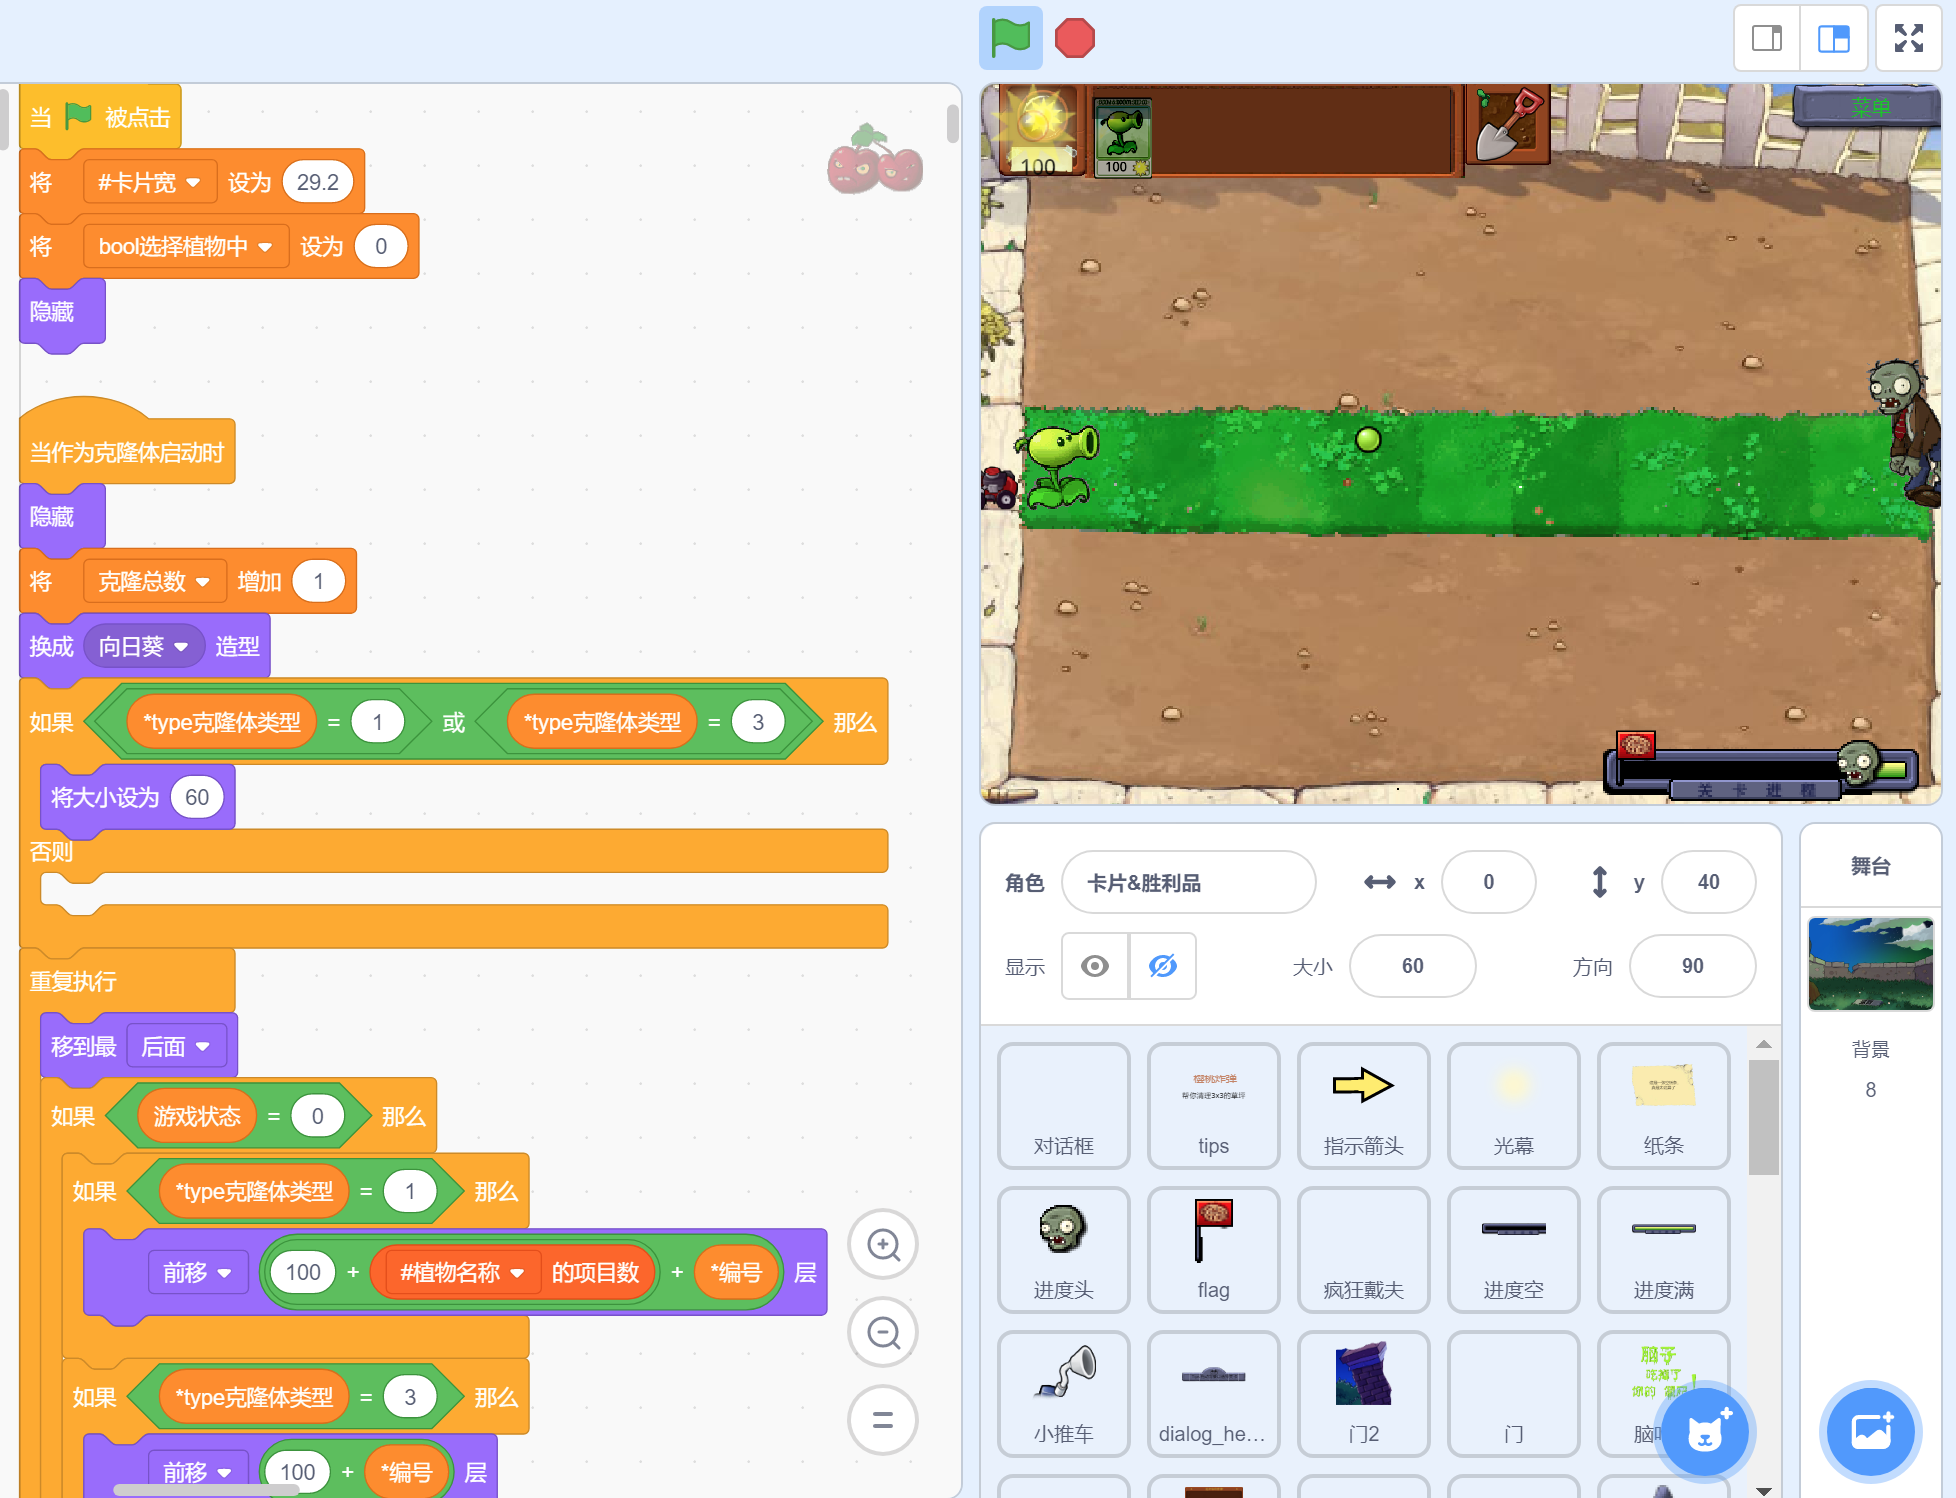Click the sprite list scrollbar
Screen dimensions: 1956x1498
1763,1118
